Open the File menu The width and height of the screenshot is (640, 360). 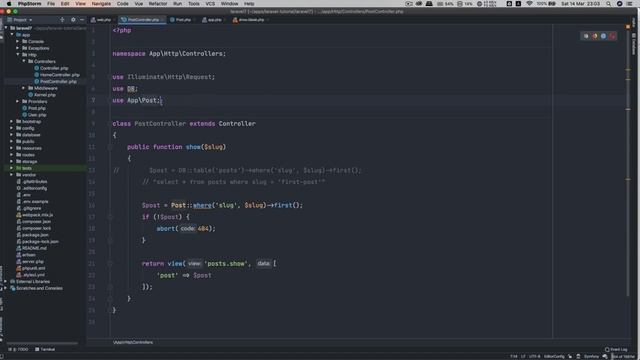tap(51, 4)
